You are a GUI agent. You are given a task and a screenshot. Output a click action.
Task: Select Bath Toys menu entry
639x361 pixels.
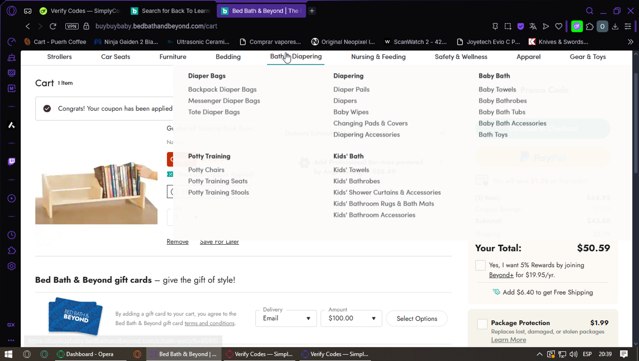pos(493,134)
